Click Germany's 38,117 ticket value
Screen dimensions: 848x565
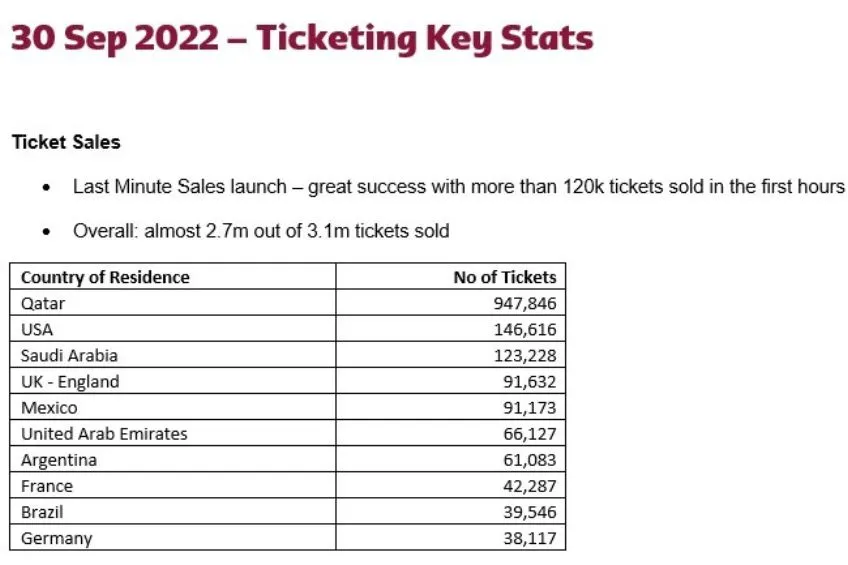click(529, 538)
